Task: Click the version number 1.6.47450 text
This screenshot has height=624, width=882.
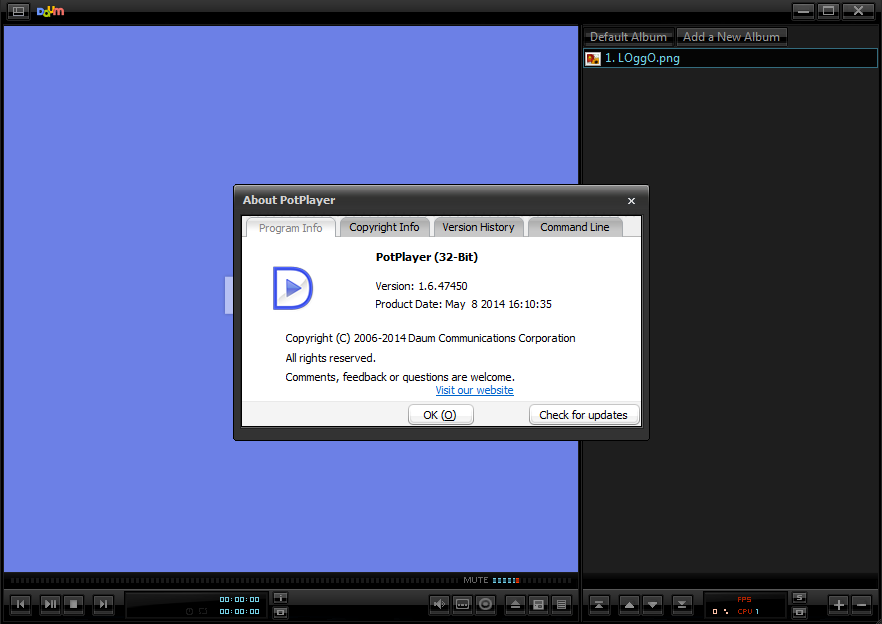Action: point(443,286)
